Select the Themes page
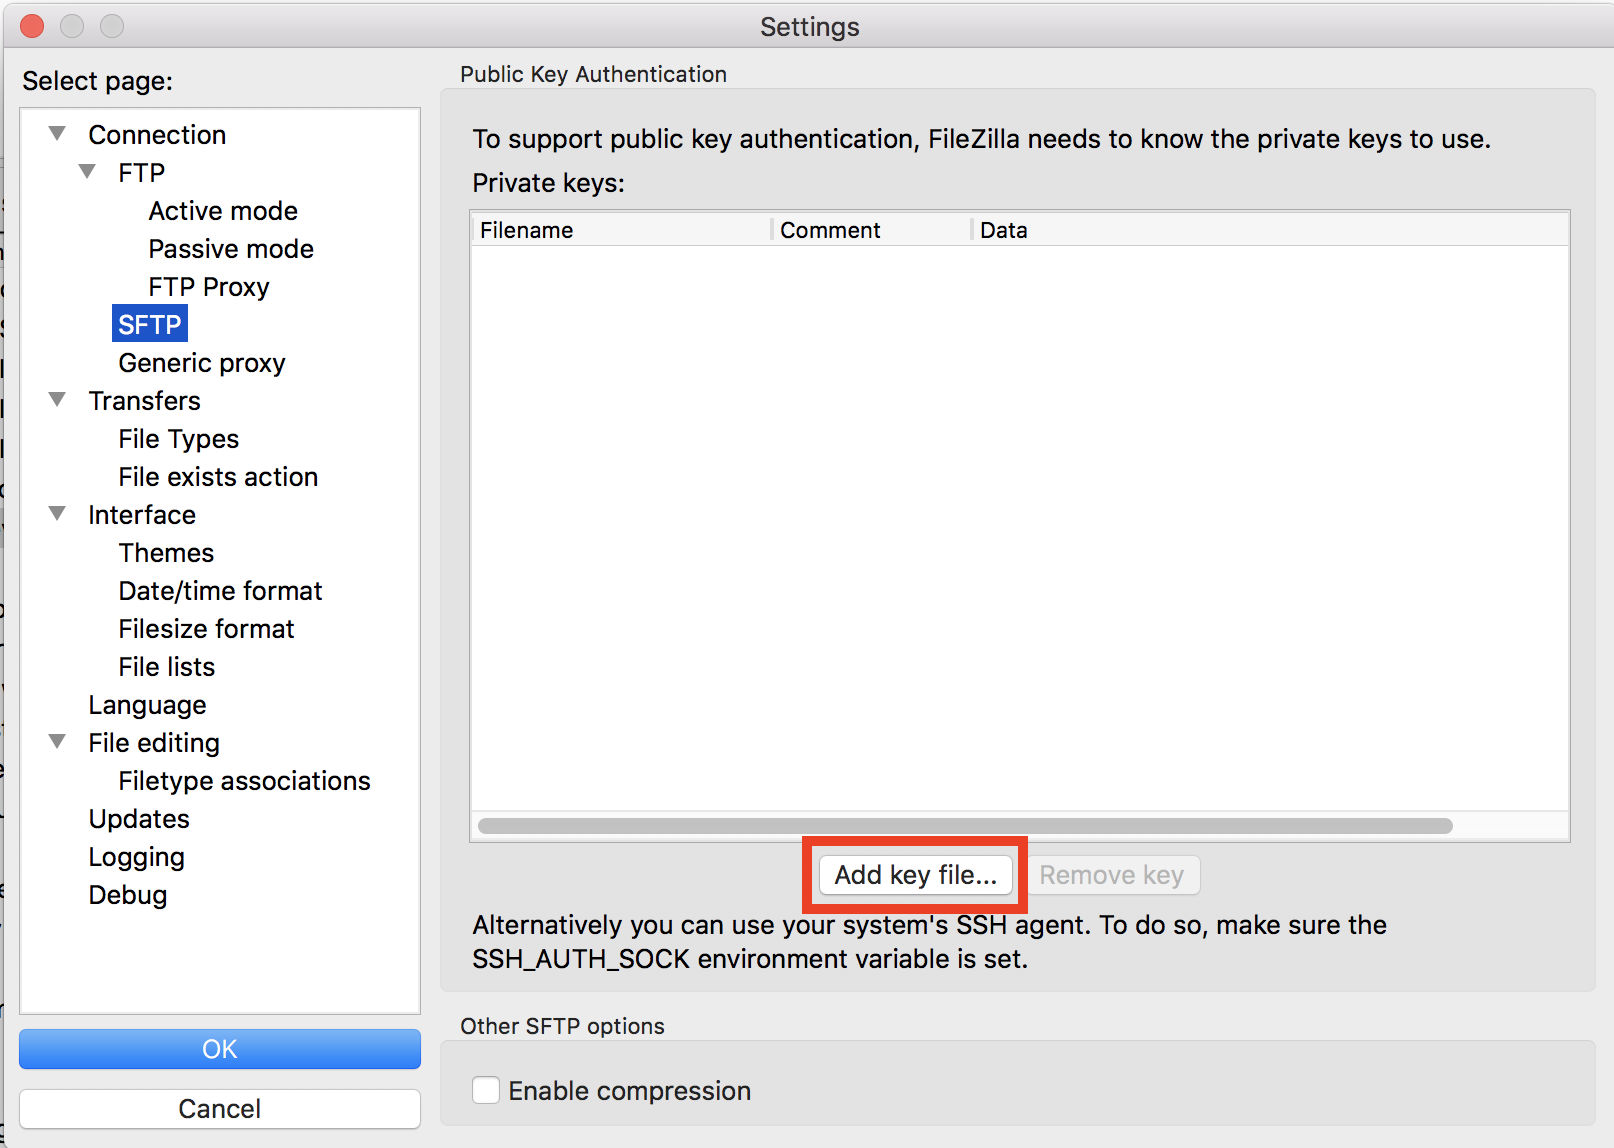Screen dimensions: 1614x1148 click(166, 552)
